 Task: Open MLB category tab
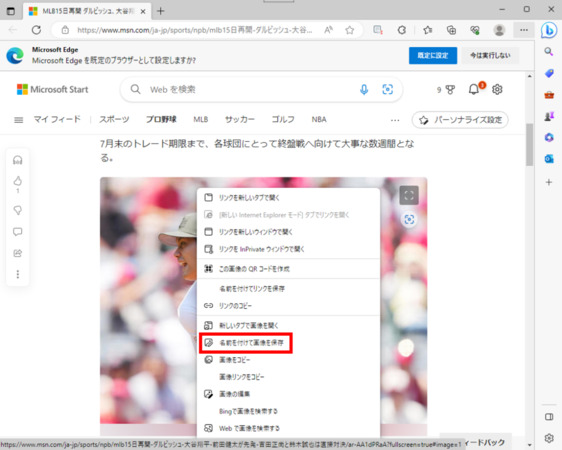[x=200, y=119]
